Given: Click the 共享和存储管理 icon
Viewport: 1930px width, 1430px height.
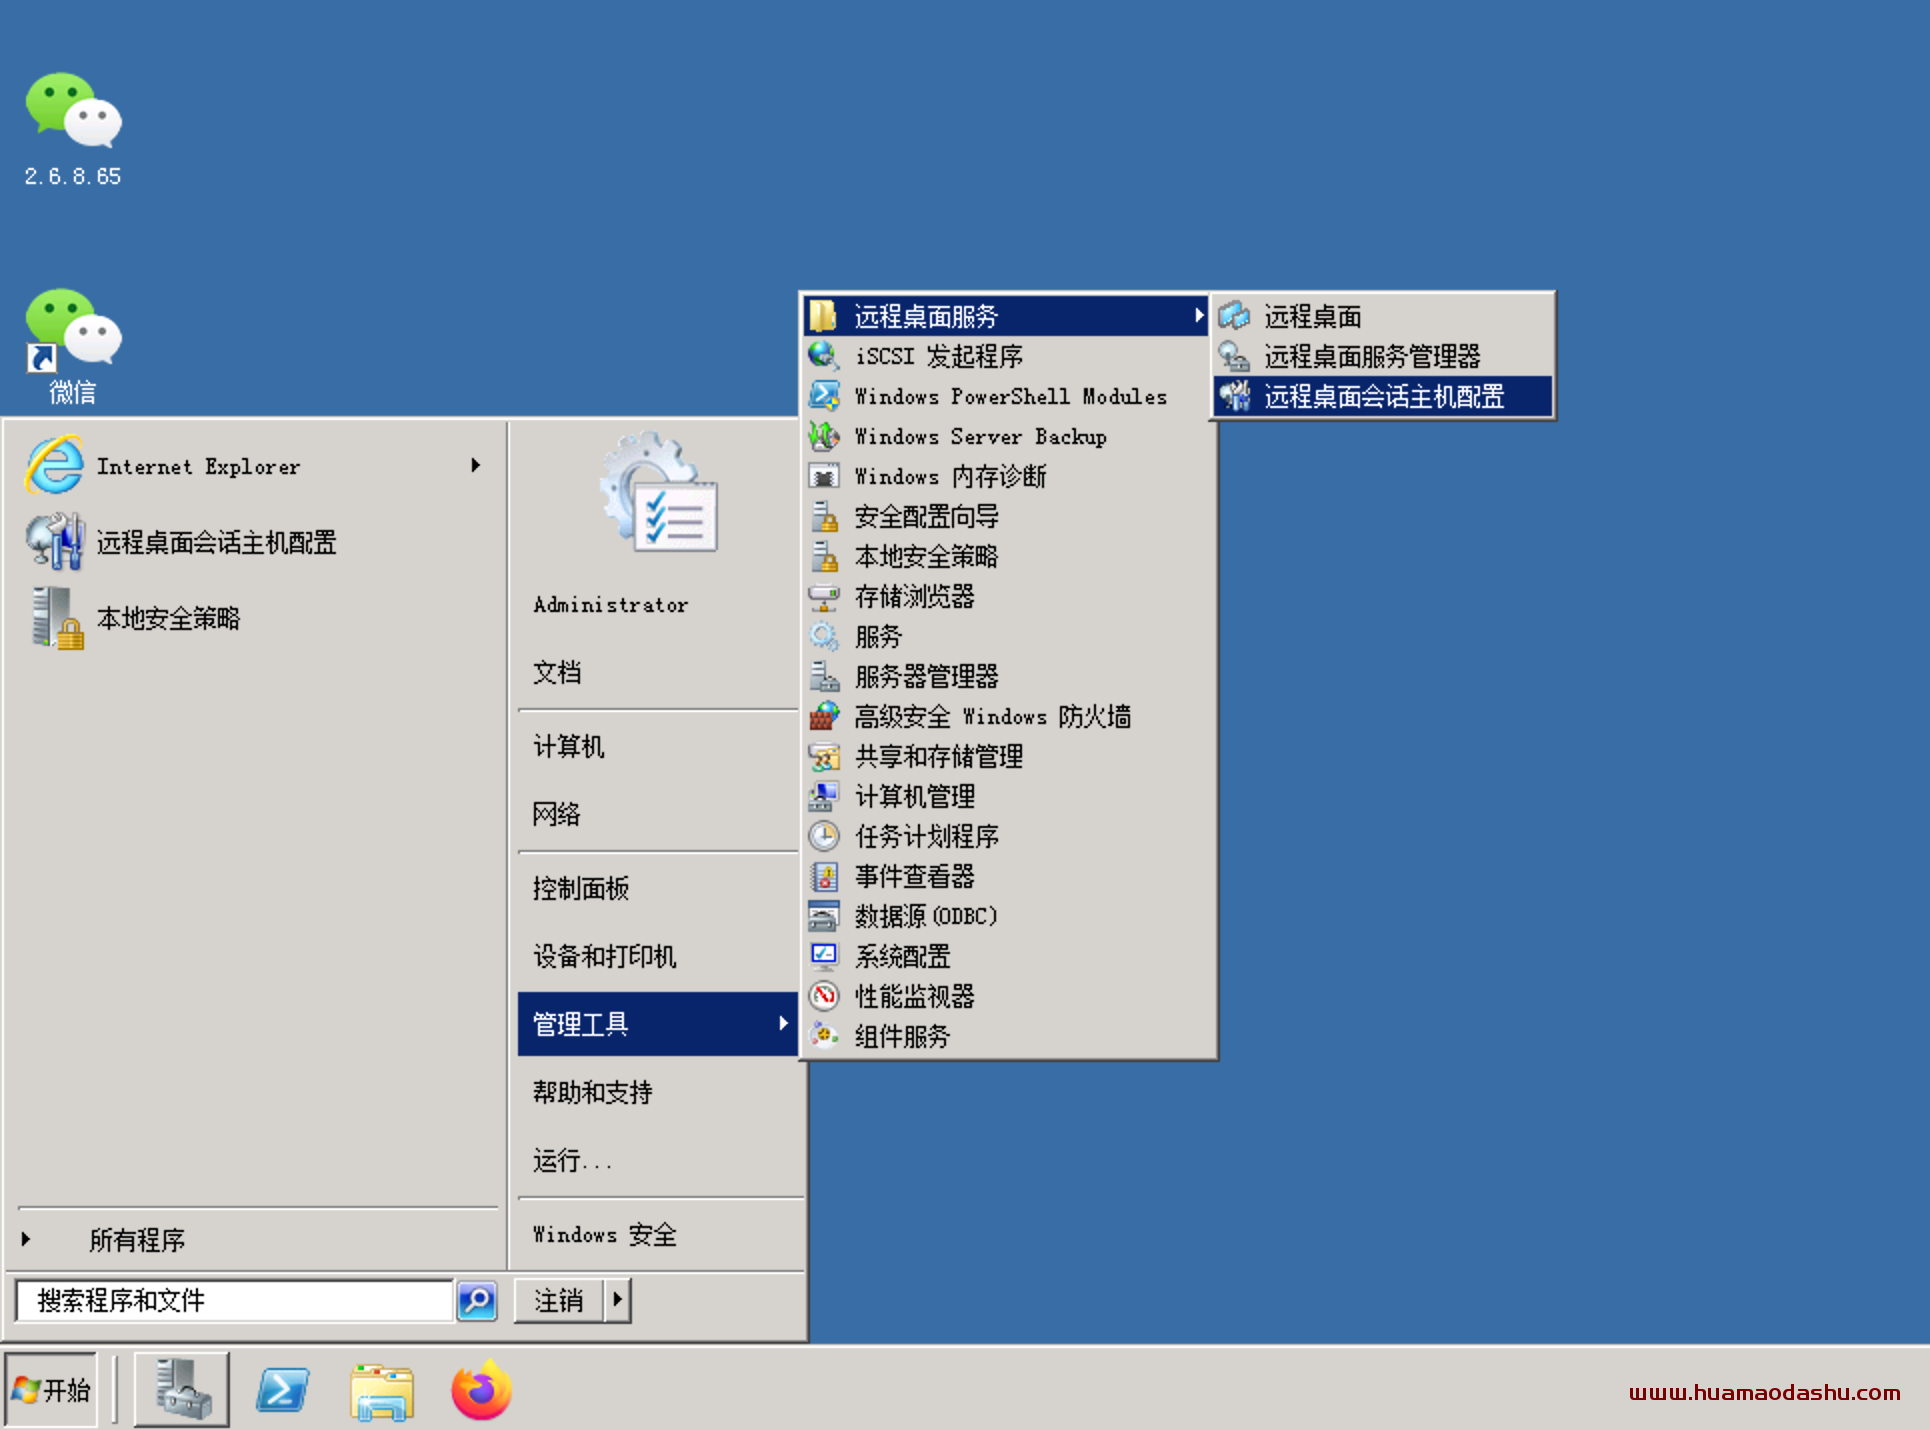Looking at the screenshot, I should pyautogui.click(x=823, y=756).
